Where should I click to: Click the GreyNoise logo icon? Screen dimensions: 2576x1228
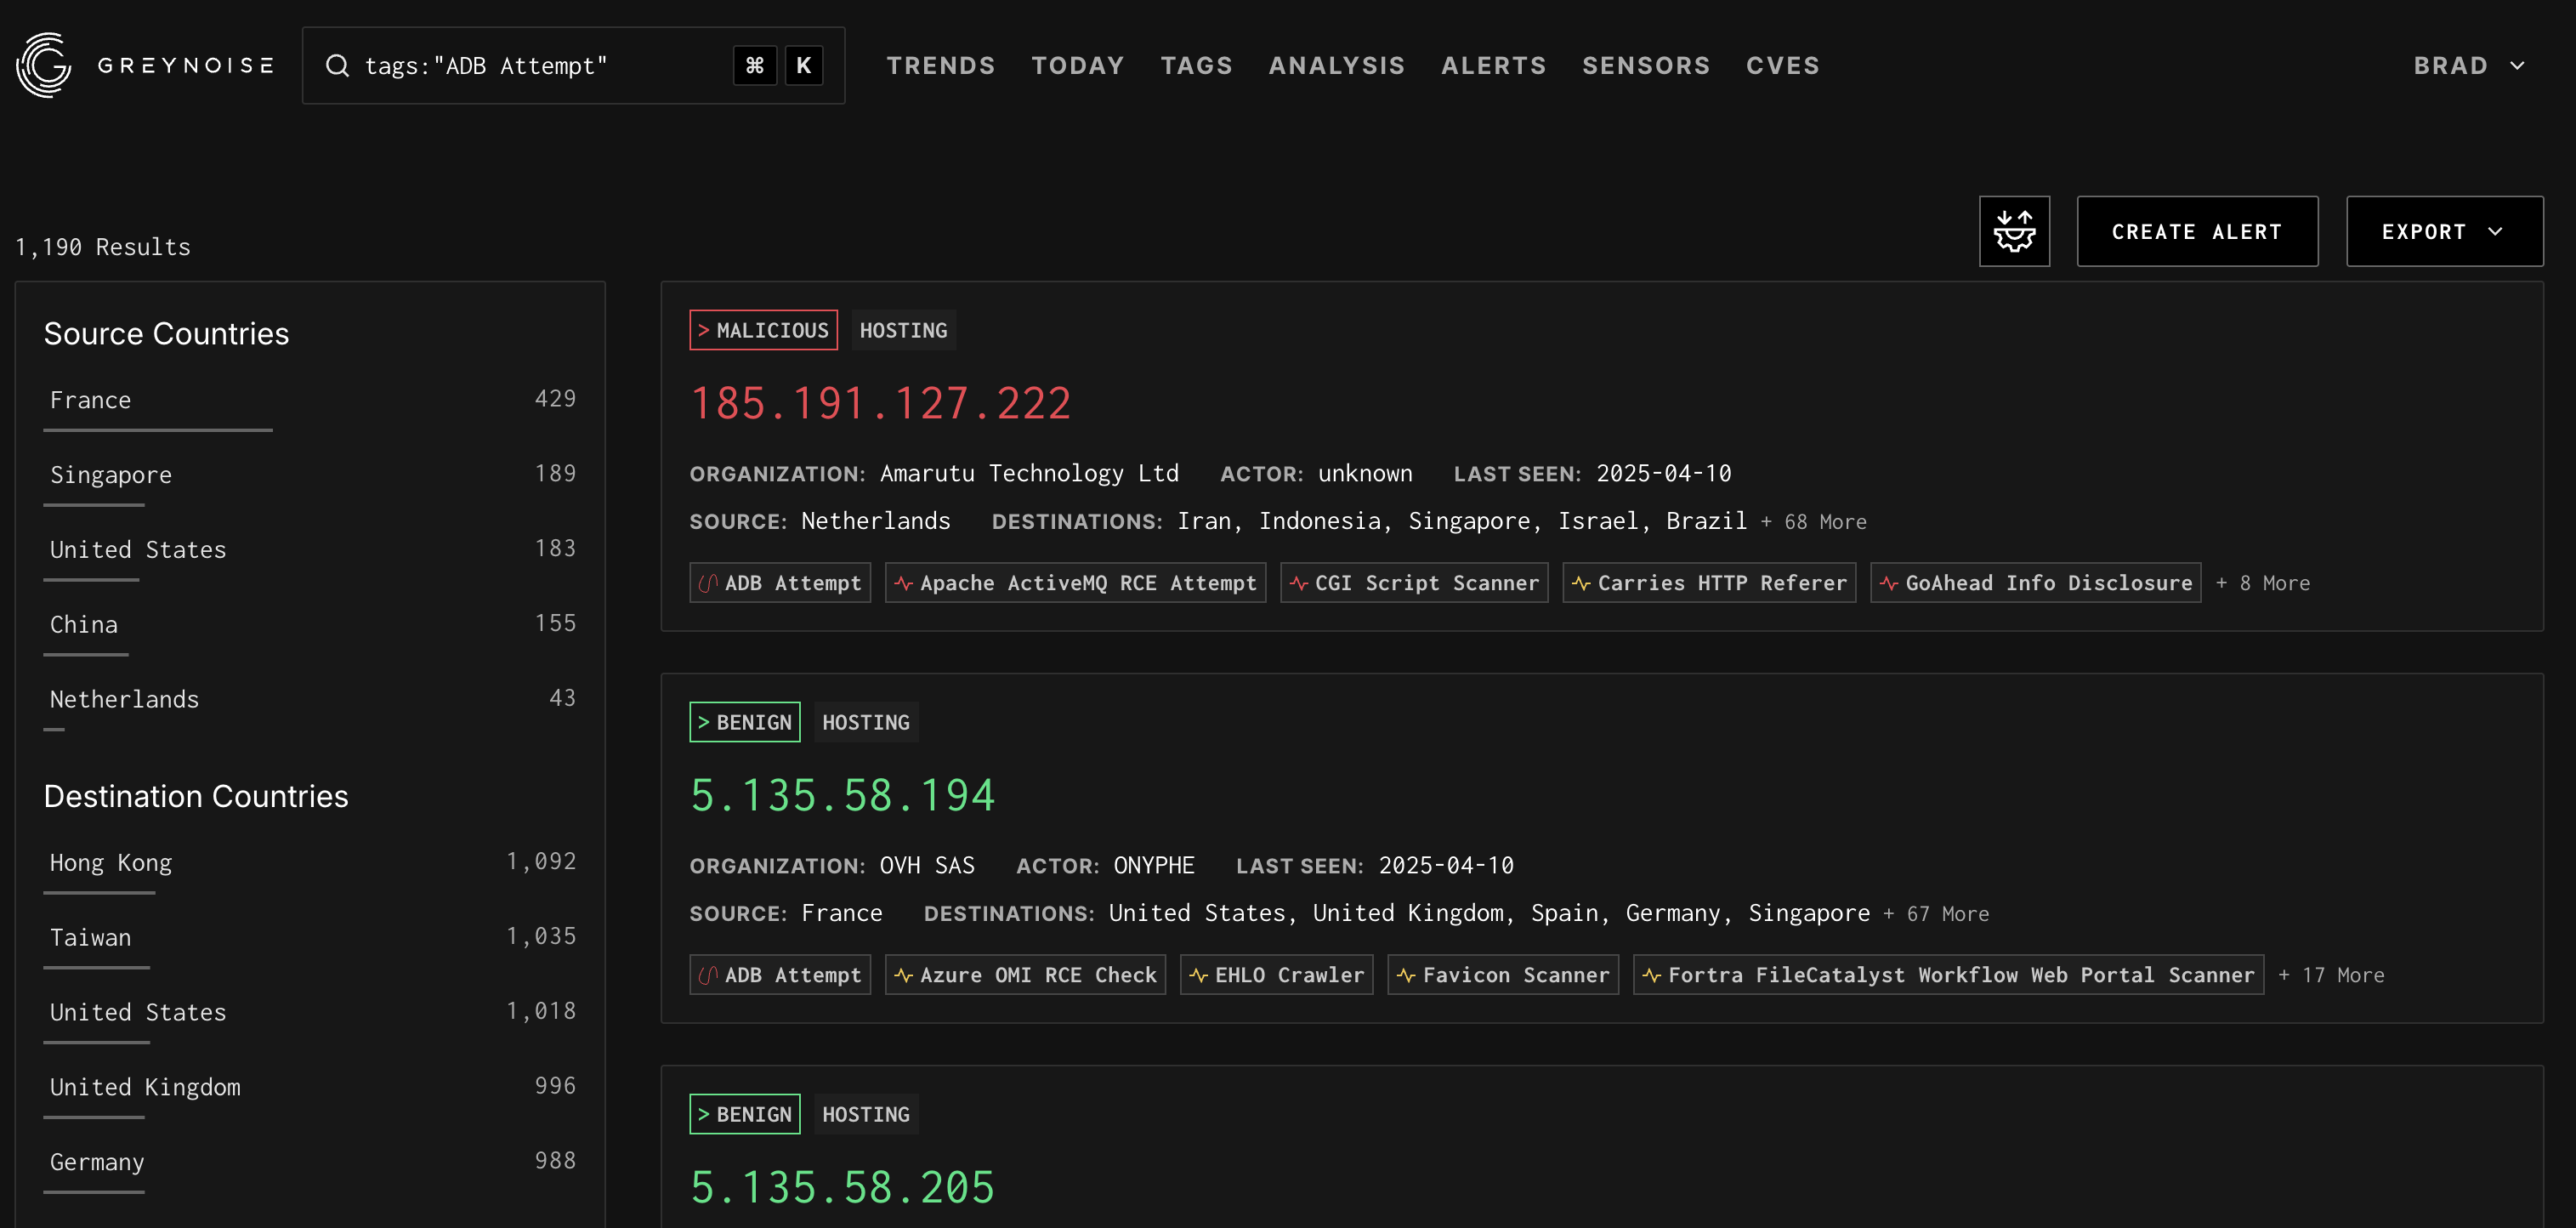point(44,66)
